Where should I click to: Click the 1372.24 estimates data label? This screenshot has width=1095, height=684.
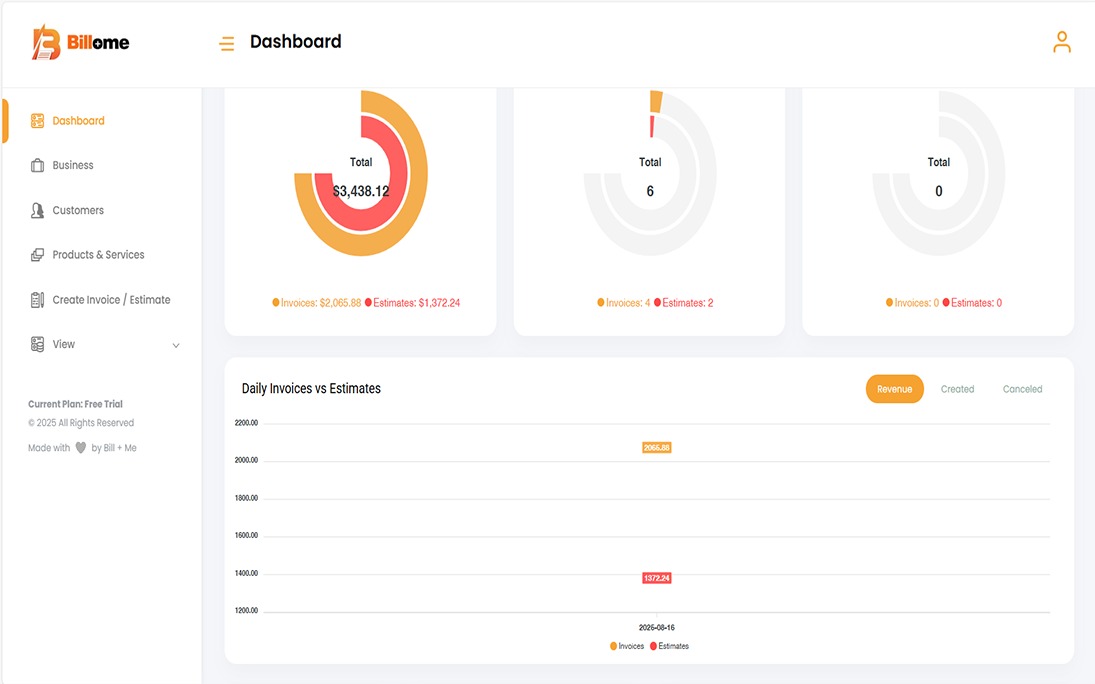pos(656,578)
